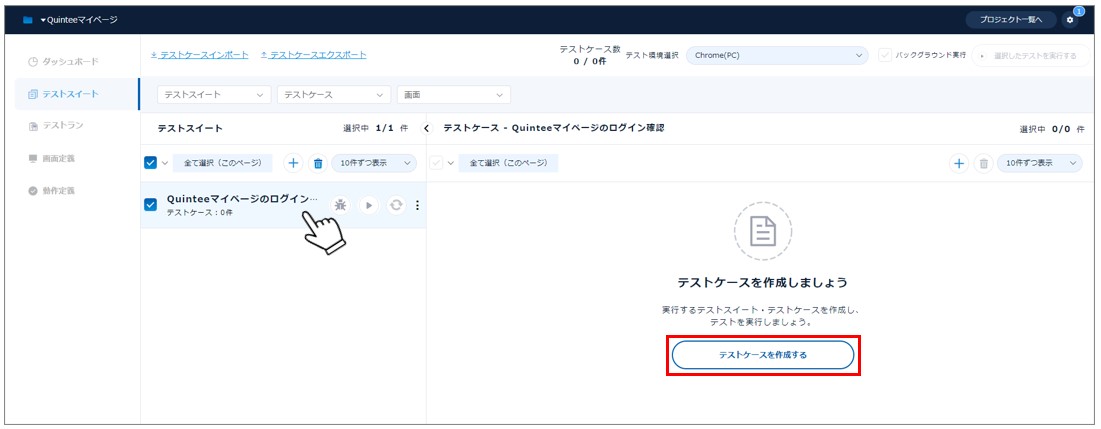Delete selected test suites with the trash icon

click(318, 163)
